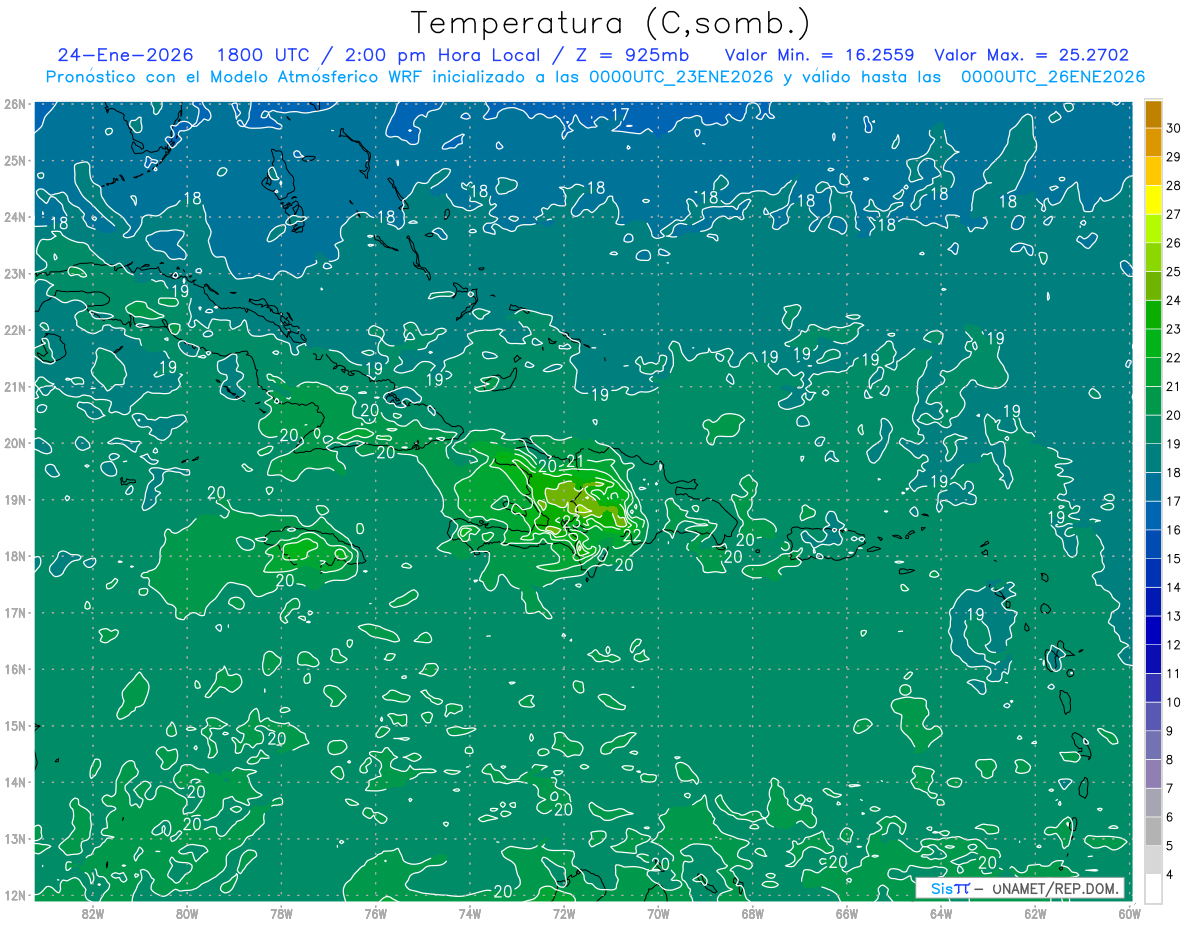The image size is (1200, 927).
Task: Click the blue legend swatch between 13 and 14
Action: tap(1153, 601)
